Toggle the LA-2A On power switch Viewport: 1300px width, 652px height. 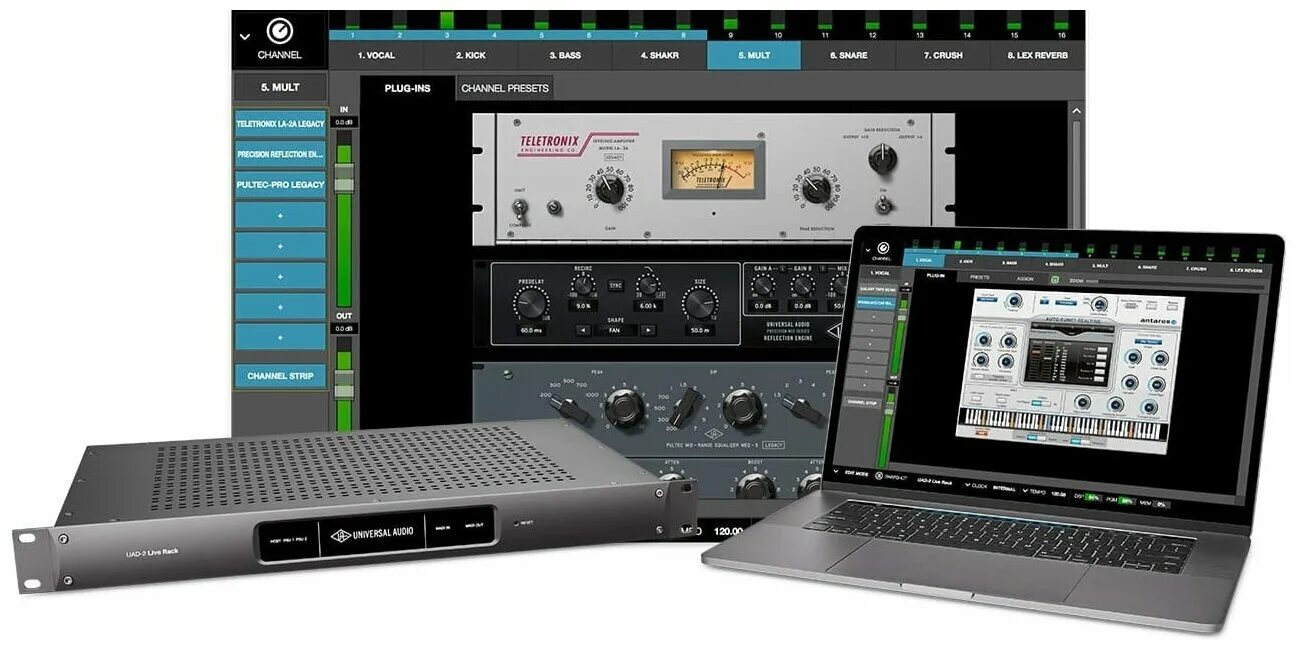point(883,205)
